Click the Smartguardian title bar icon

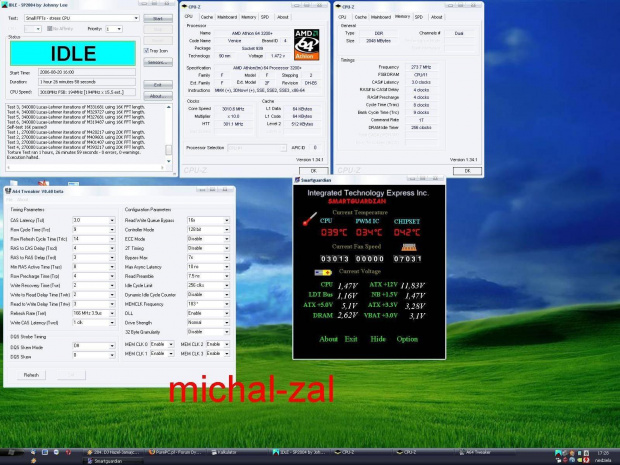tap(297, 180)
